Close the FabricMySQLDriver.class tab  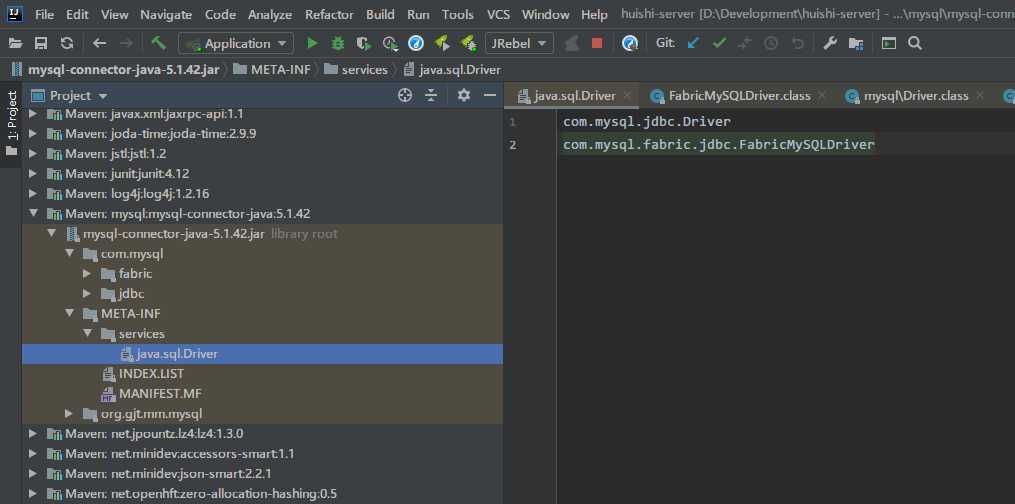point(822,96)
